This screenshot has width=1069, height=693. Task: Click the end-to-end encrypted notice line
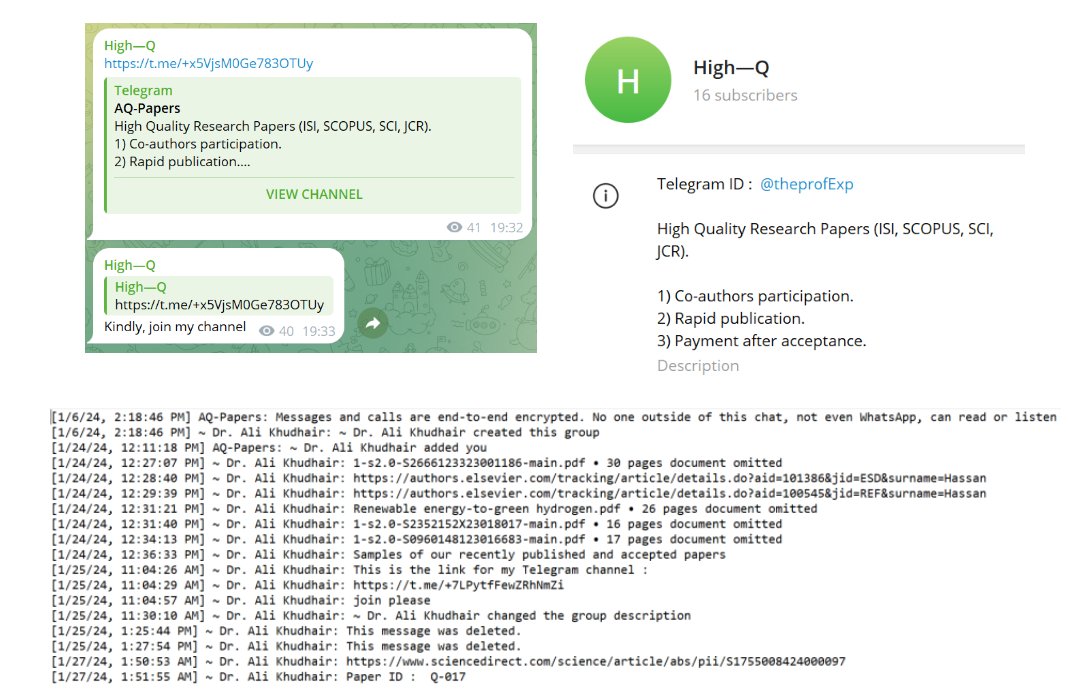click(554, 417)
